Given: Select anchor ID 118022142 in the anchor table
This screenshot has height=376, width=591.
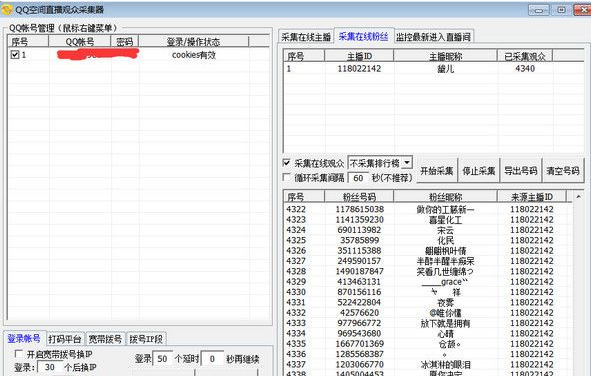Looking at the screenshot, I should point(359,69).
